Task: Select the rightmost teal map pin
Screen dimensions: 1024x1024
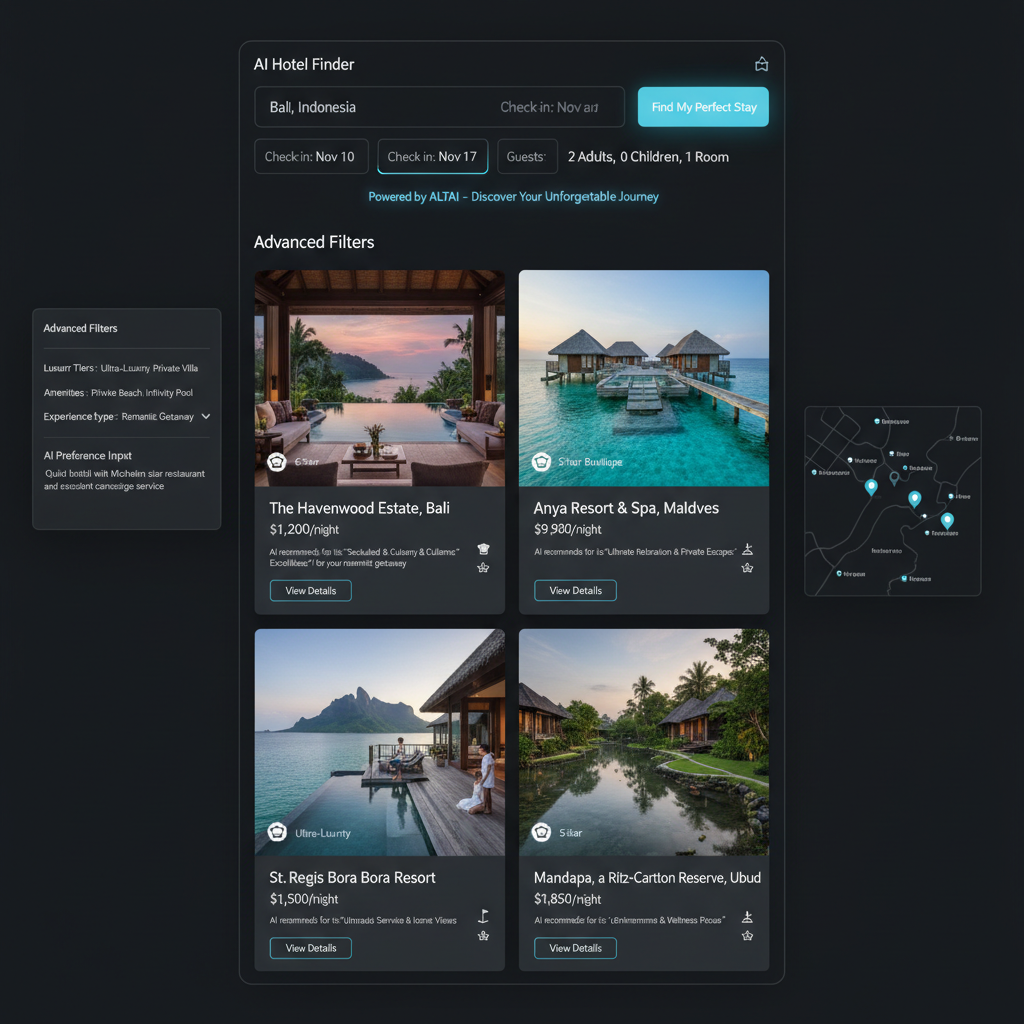Action: (x=947, y=520)
